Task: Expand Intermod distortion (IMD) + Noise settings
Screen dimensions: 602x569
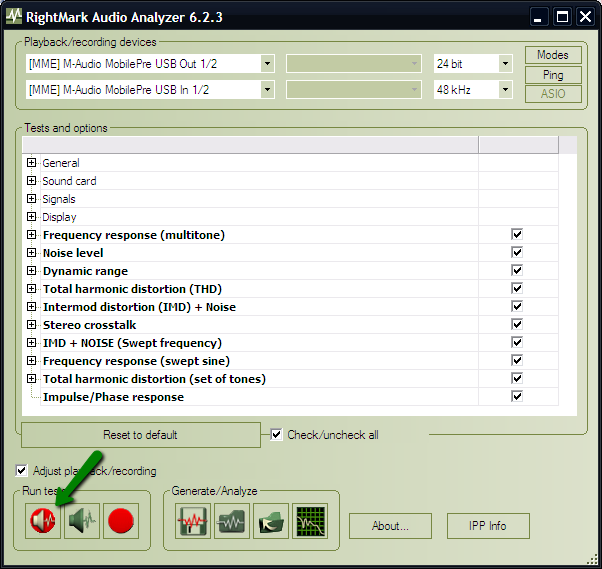Action: click(31, 307)
